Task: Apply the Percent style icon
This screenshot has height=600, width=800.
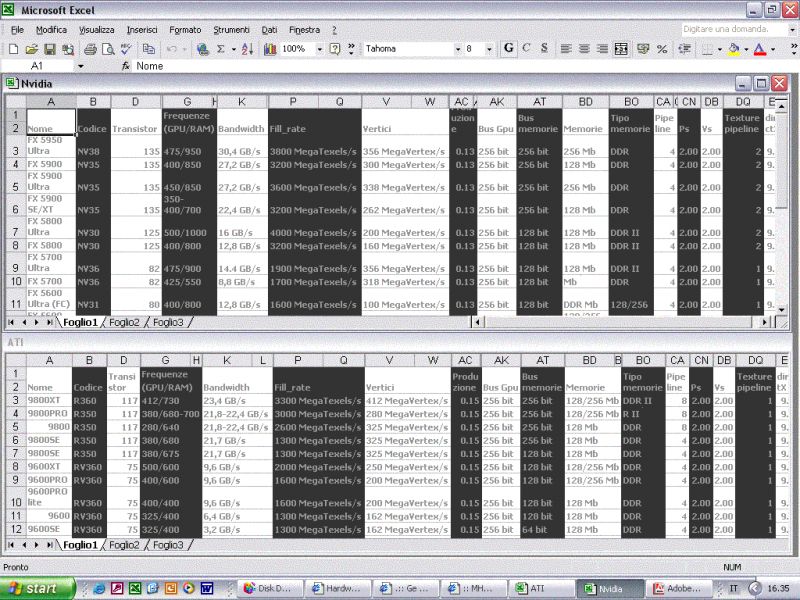Action: 661,48
